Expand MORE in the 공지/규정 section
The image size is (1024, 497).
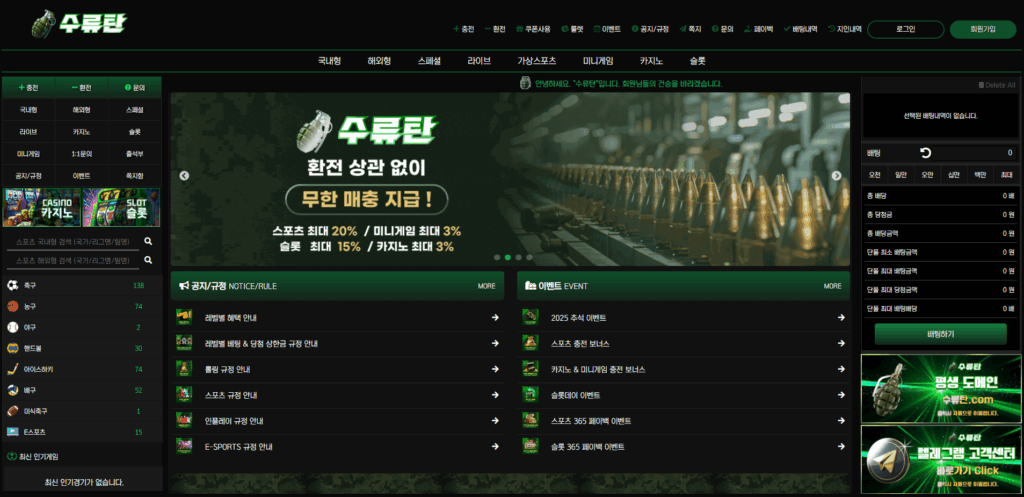click(x=487, y=286)
